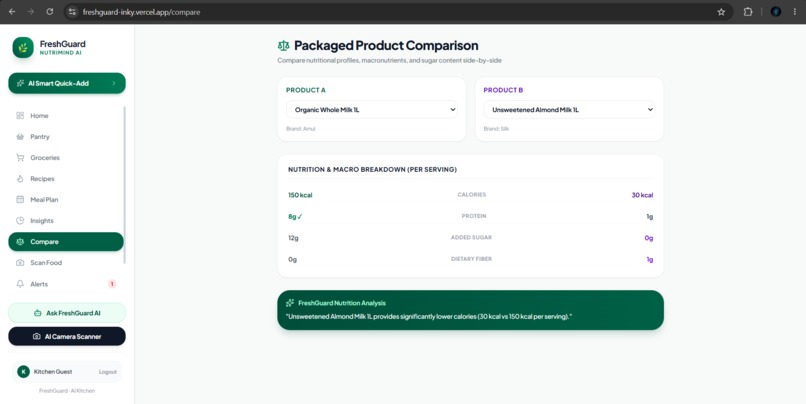Click the "PRODUCT B" card heading
Image resolution: width=806 pixels, height=404 pixels.
pos(503,90)
